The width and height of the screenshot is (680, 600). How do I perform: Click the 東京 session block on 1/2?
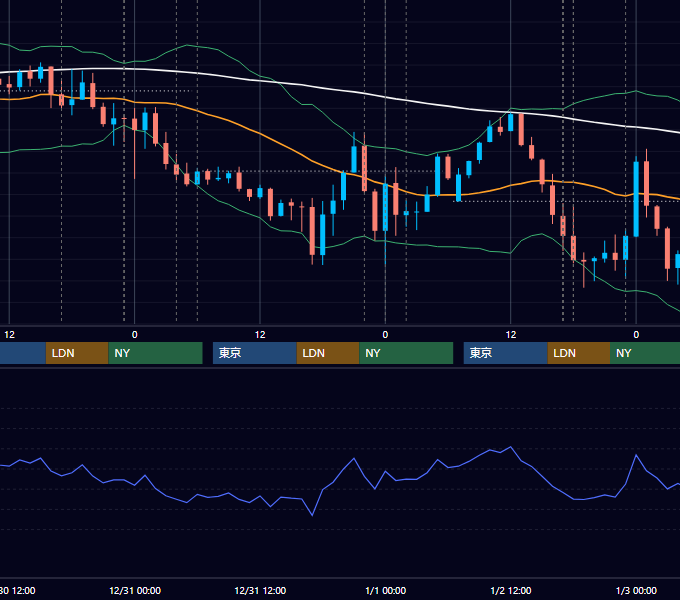coord(506,353)
